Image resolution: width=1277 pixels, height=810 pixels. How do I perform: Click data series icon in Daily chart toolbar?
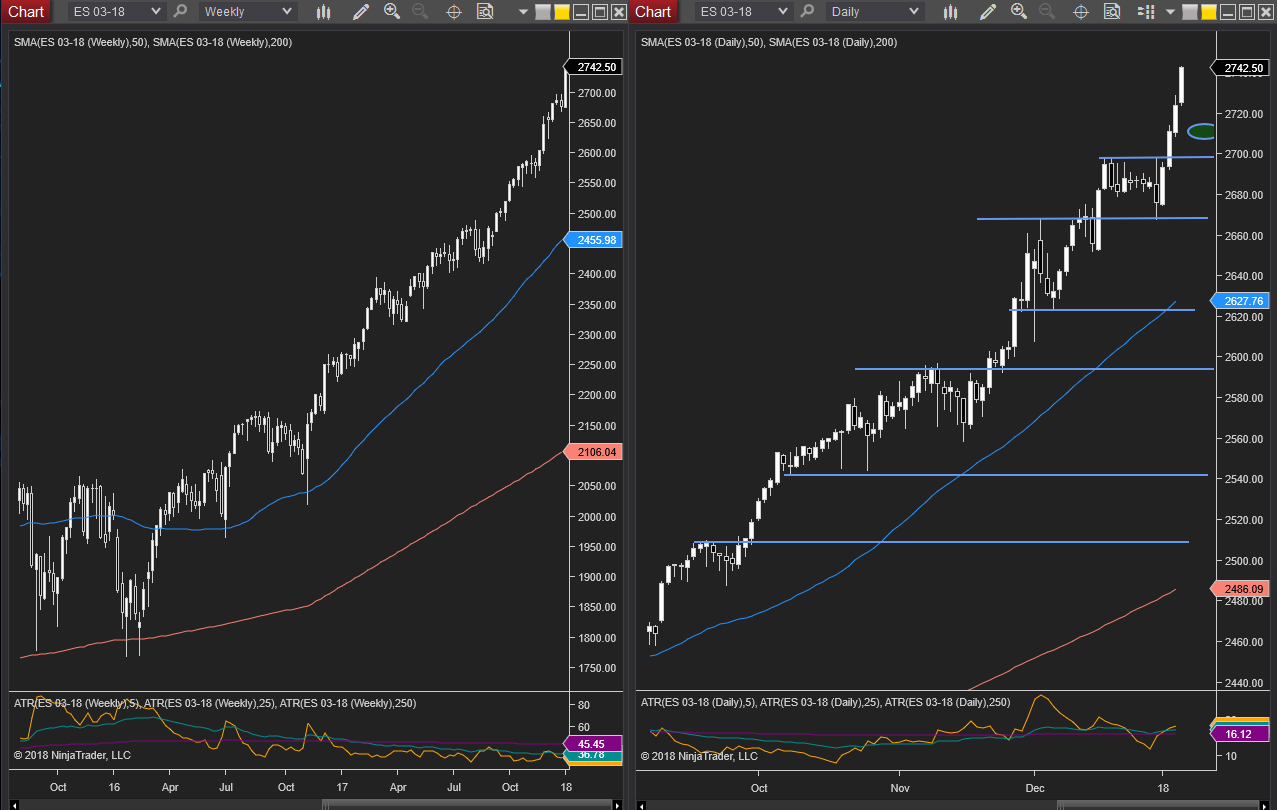pos(1146,12)
